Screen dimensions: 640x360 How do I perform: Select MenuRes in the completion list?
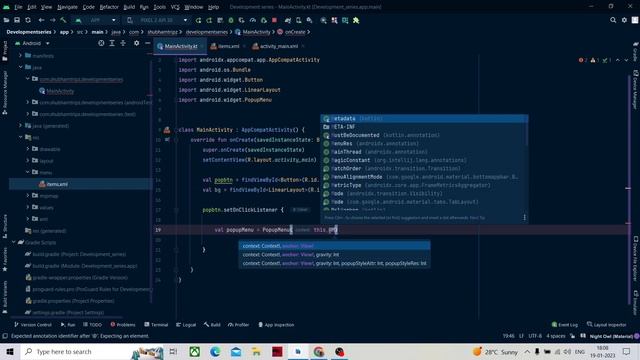pyautogui.click(x=424, y=144)
